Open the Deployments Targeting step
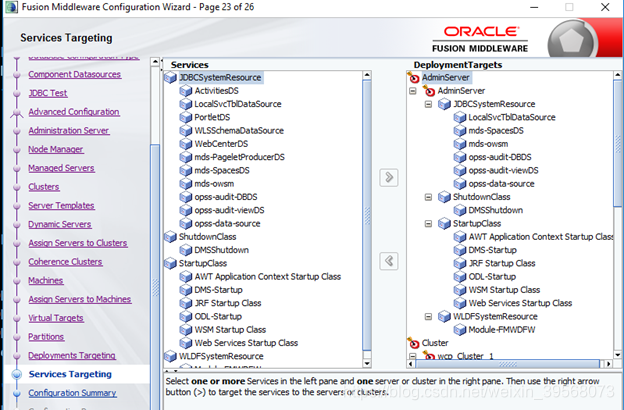624x410 pixels. [72, 355]
